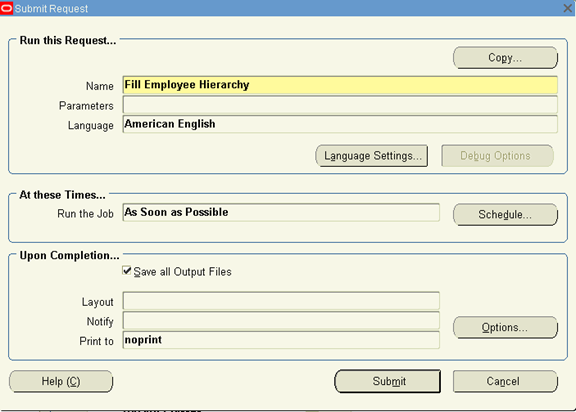
Task: Click the Language field showing American English
Action: click(340, 124)
